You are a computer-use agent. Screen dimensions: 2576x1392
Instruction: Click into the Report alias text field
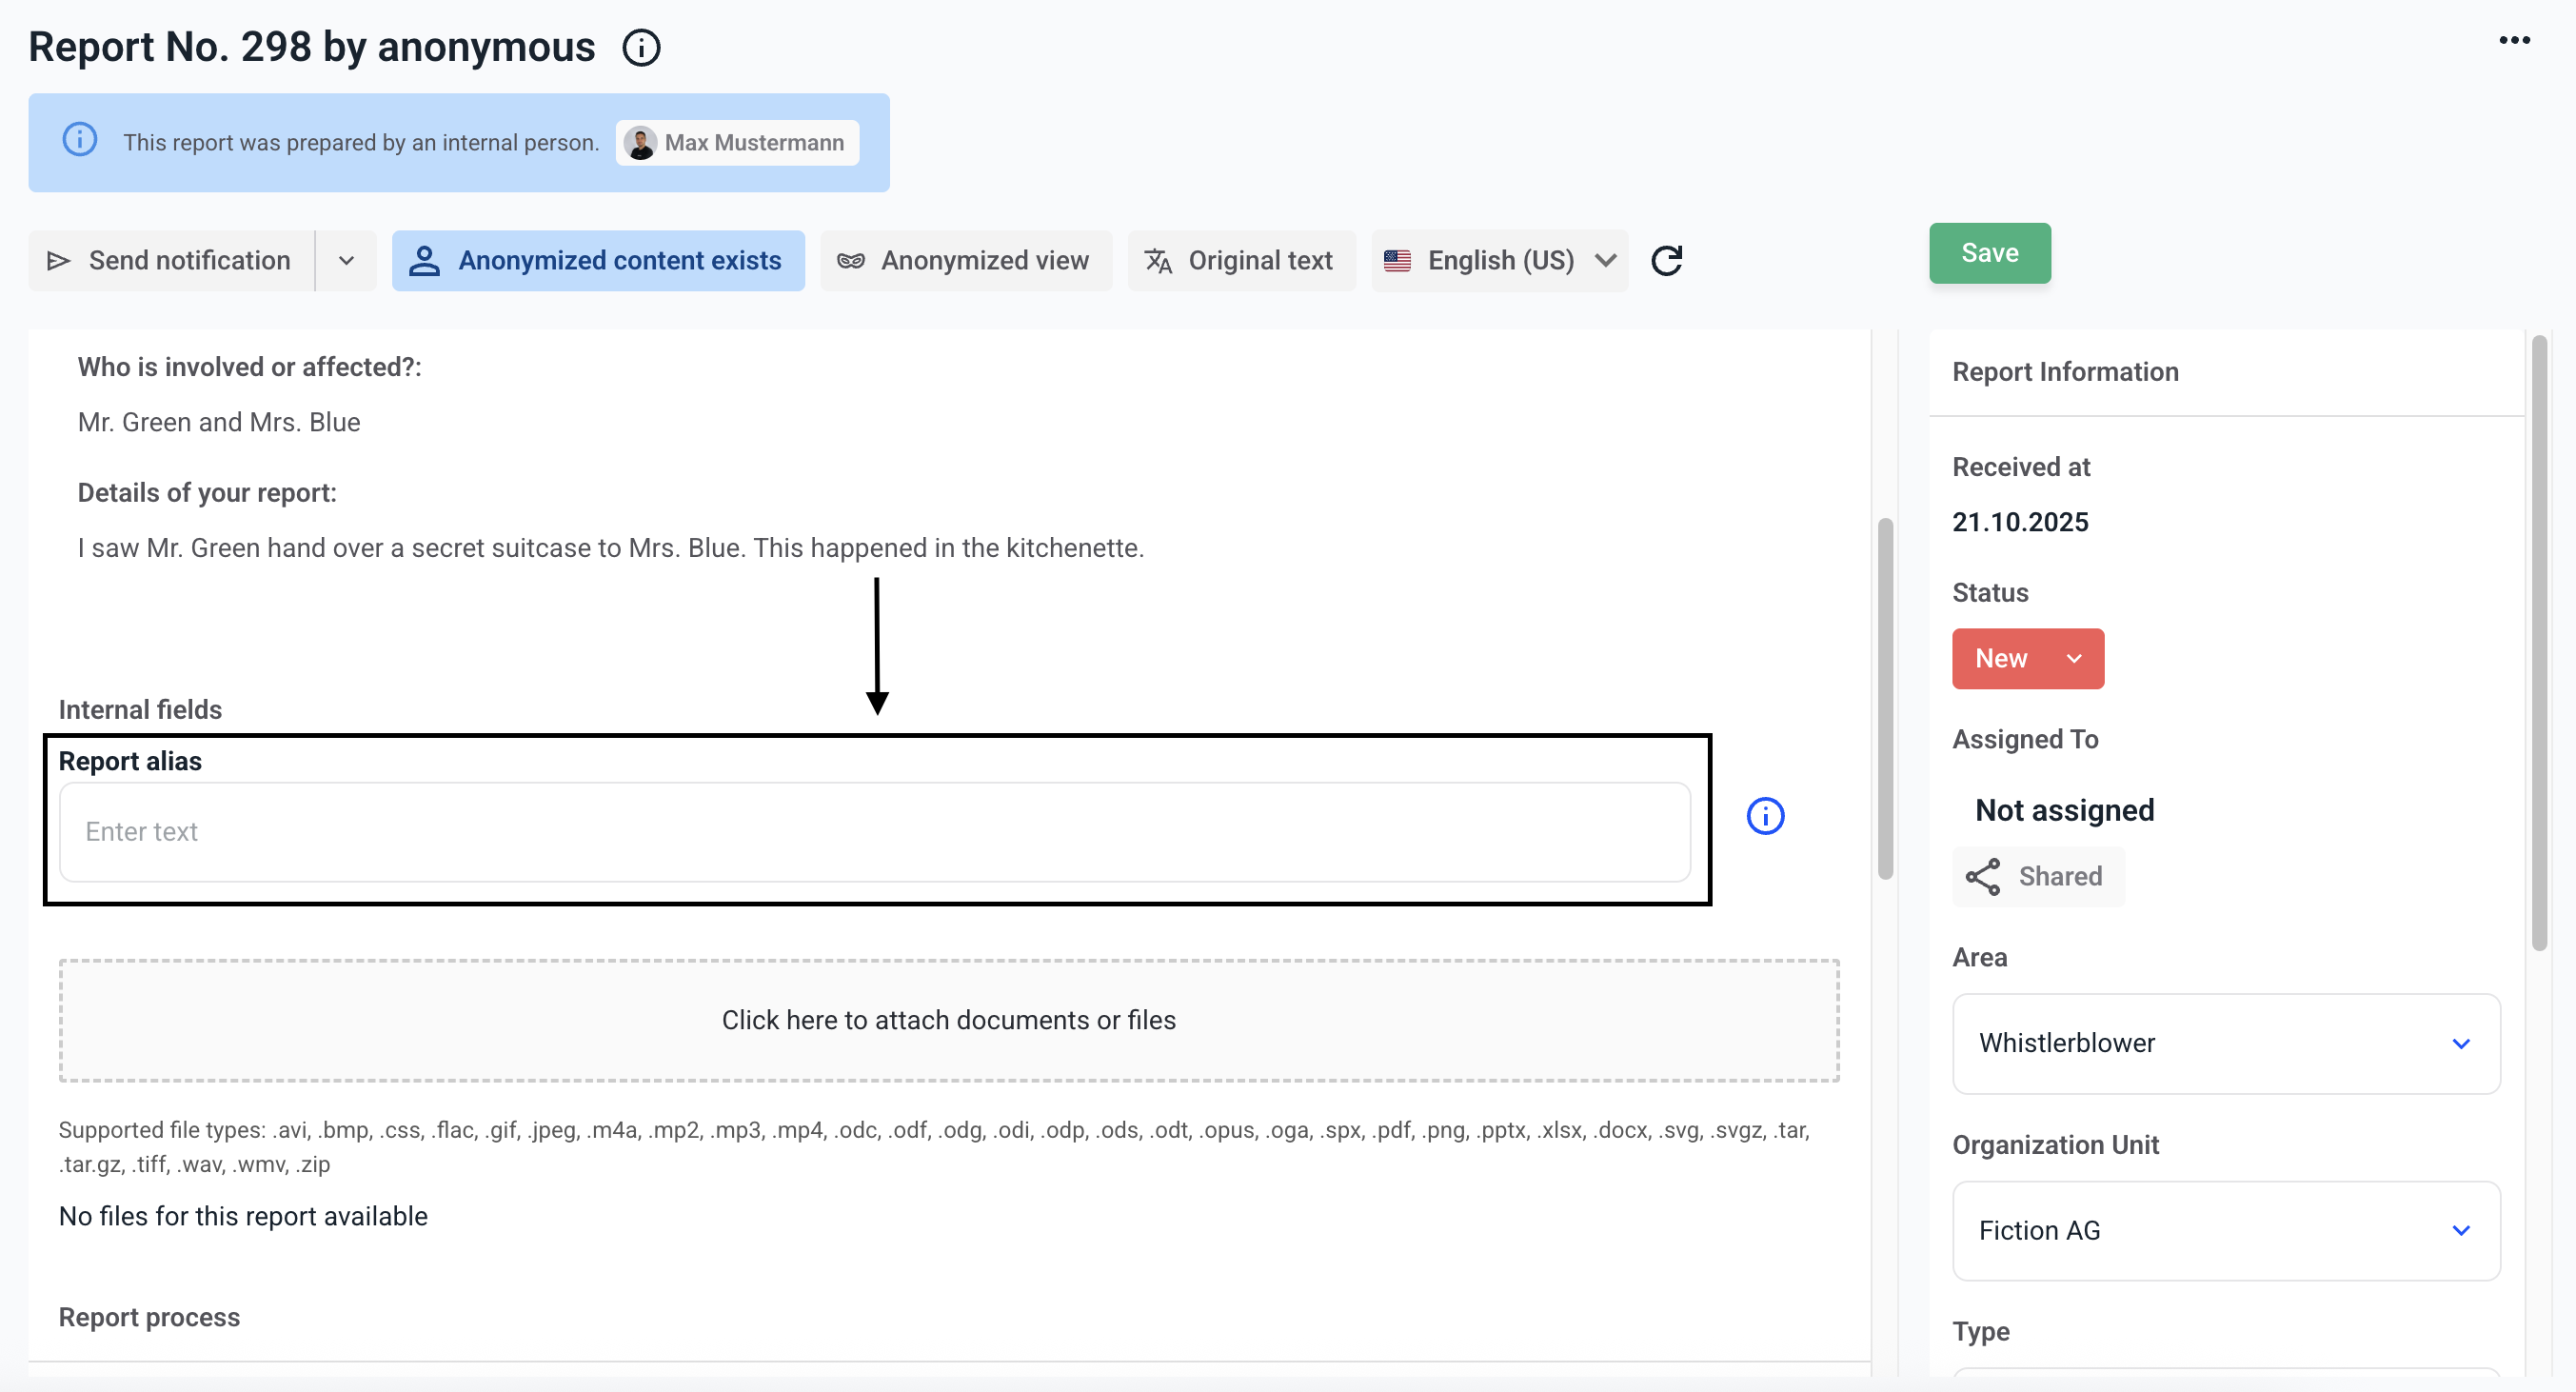pyautogui.click(x=874, y=832)
